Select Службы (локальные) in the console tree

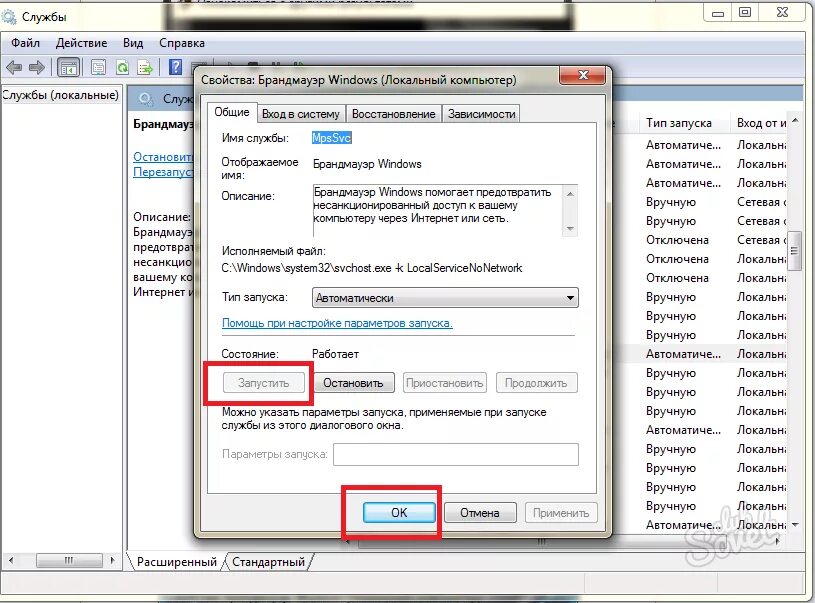click(60, 95)
